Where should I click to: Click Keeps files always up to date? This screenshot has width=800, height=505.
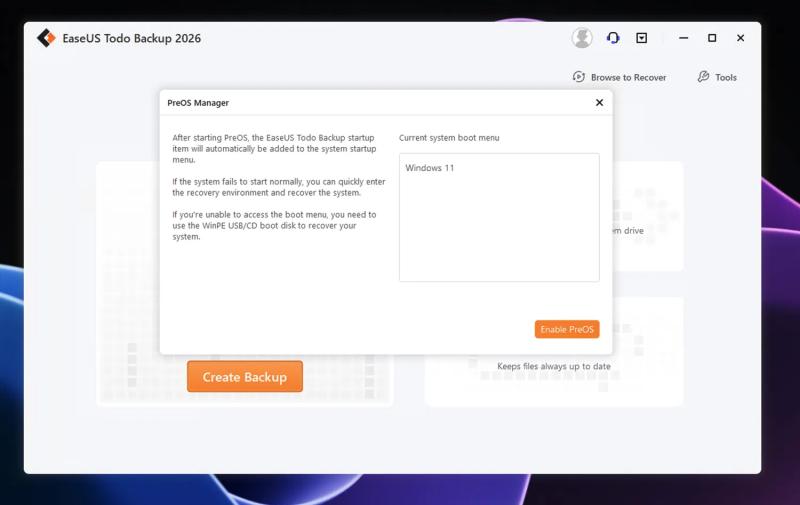[x=554, y=366]
